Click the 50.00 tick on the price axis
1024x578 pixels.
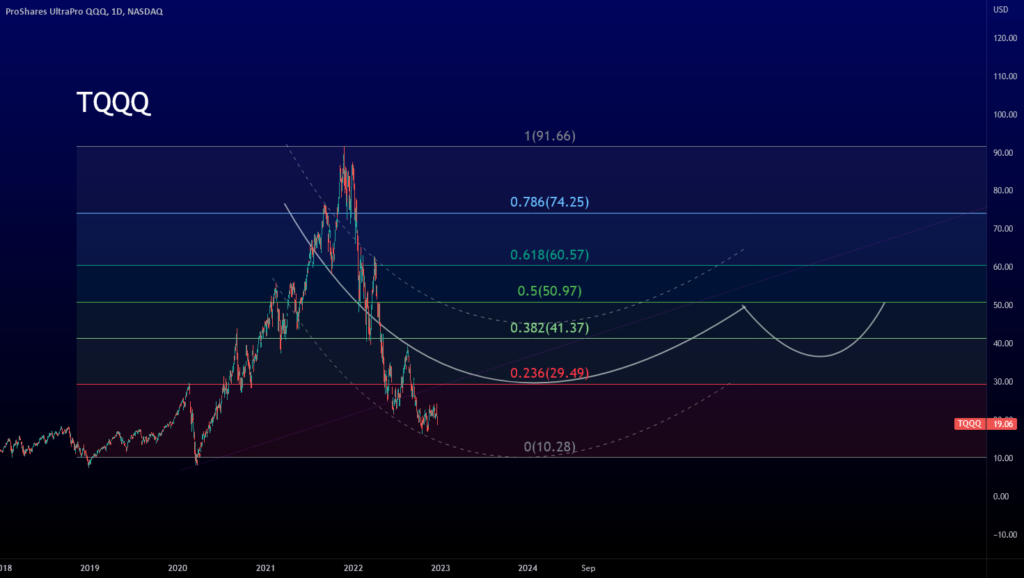pos(1004,305)
